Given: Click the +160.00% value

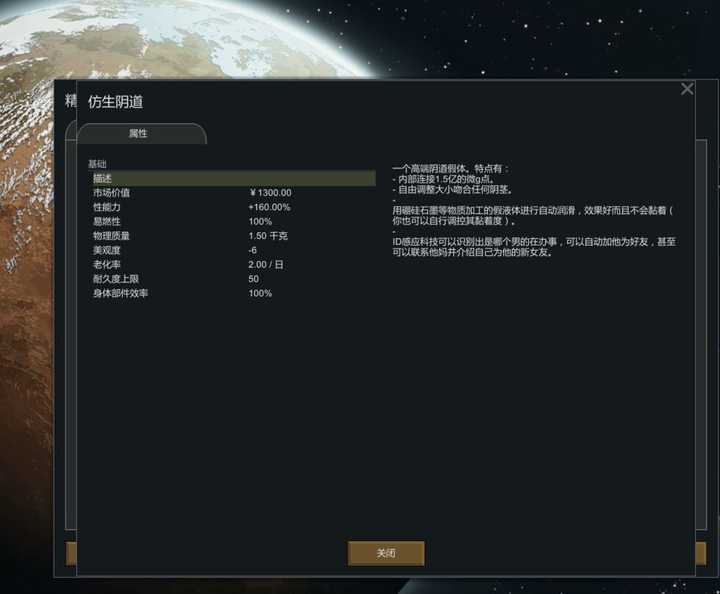Looking at the screenshot, I should [269, 207].
